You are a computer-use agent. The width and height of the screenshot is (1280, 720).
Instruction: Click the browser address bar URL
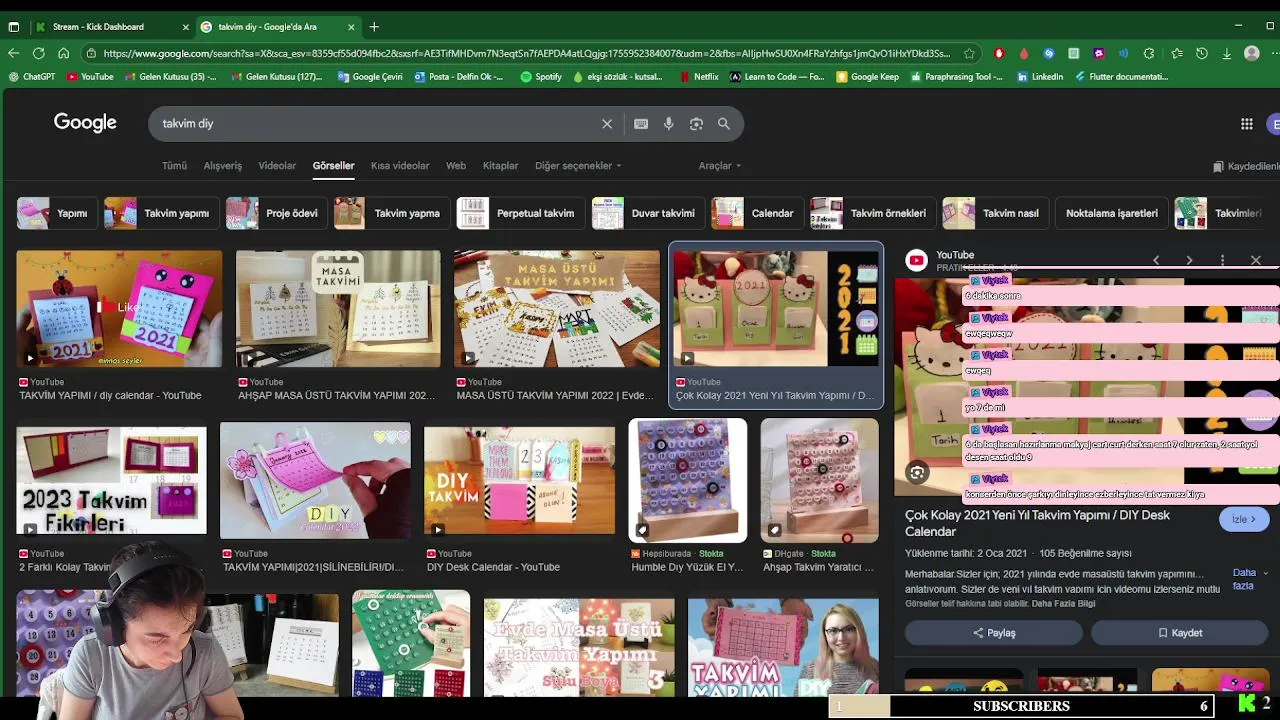526,53
